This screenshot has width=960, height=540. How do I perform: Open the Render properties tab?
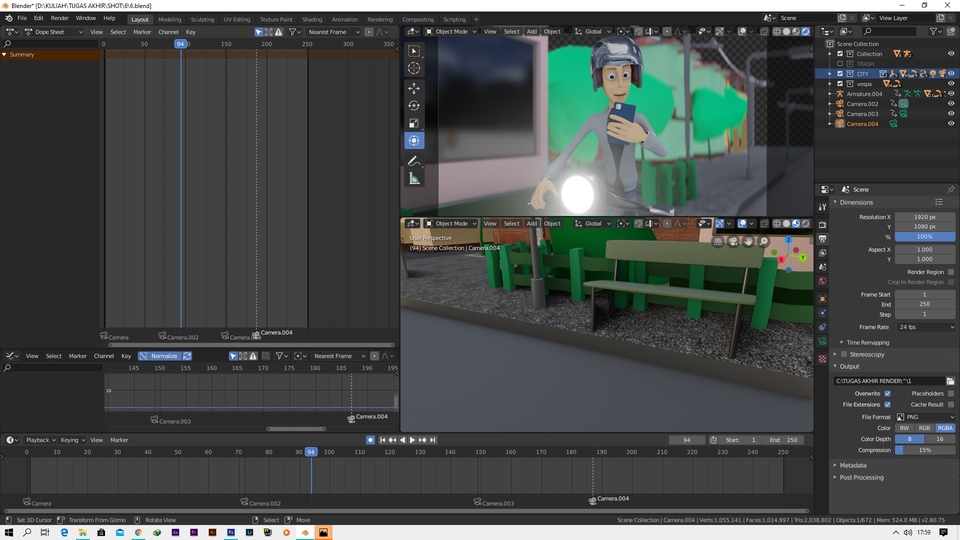click(x=822, y=225)
